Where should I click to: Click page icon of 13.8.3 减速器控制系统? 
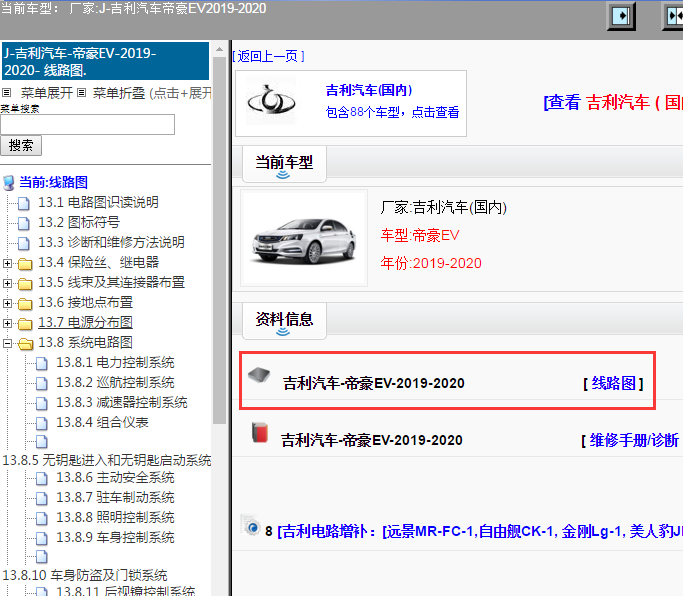pyautogui.click(x=42, y=403)
